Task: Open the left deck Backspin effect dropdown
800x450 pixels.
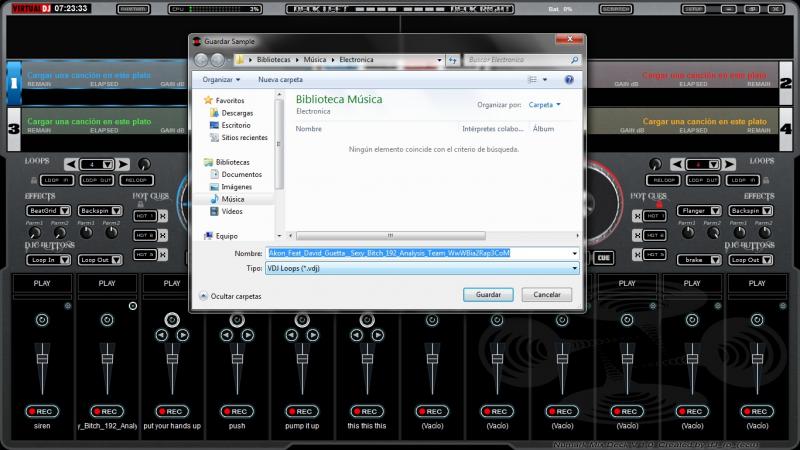Action: [x=100, y=211]
